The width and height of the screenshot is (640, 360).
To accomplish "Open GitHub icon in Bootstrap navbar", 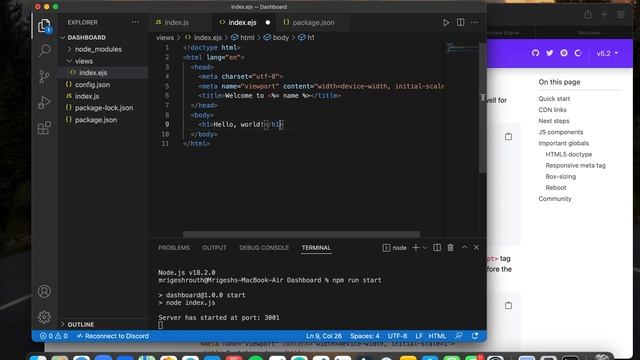I will [x=536, y=53].
